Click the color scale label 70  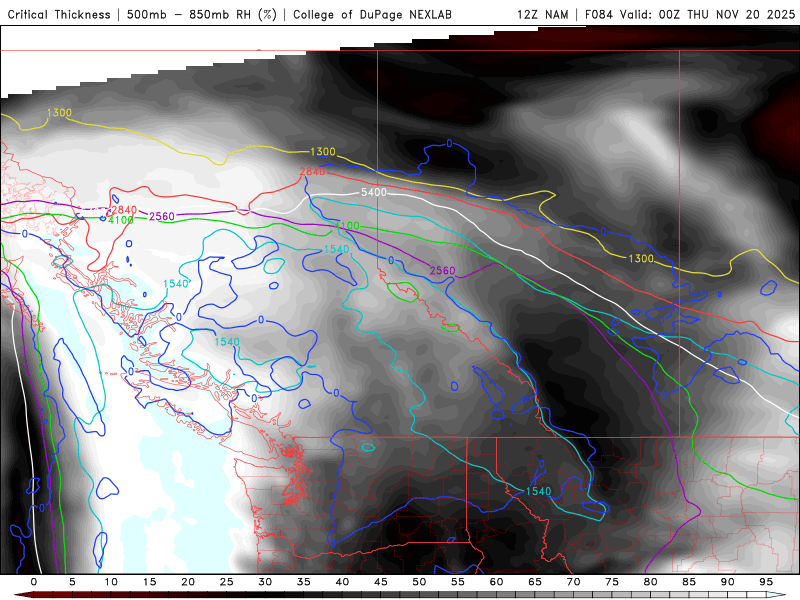tap(573, 582)
